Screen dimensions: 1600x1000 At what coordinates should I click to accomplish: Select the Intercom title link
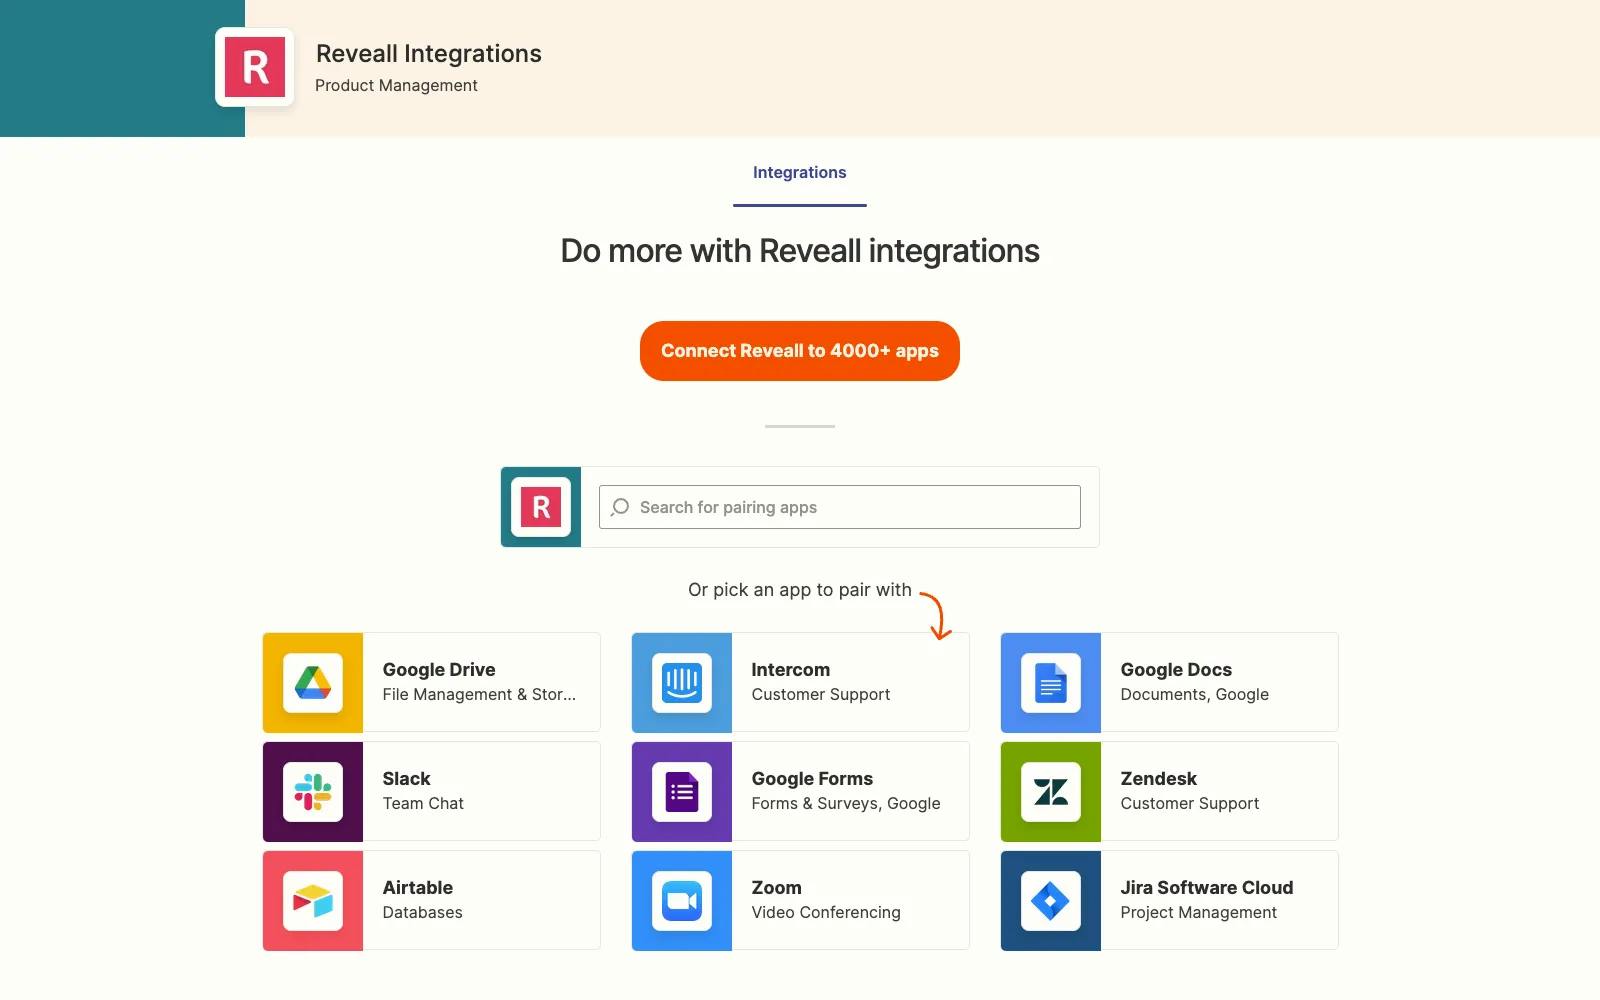[791, 670]
